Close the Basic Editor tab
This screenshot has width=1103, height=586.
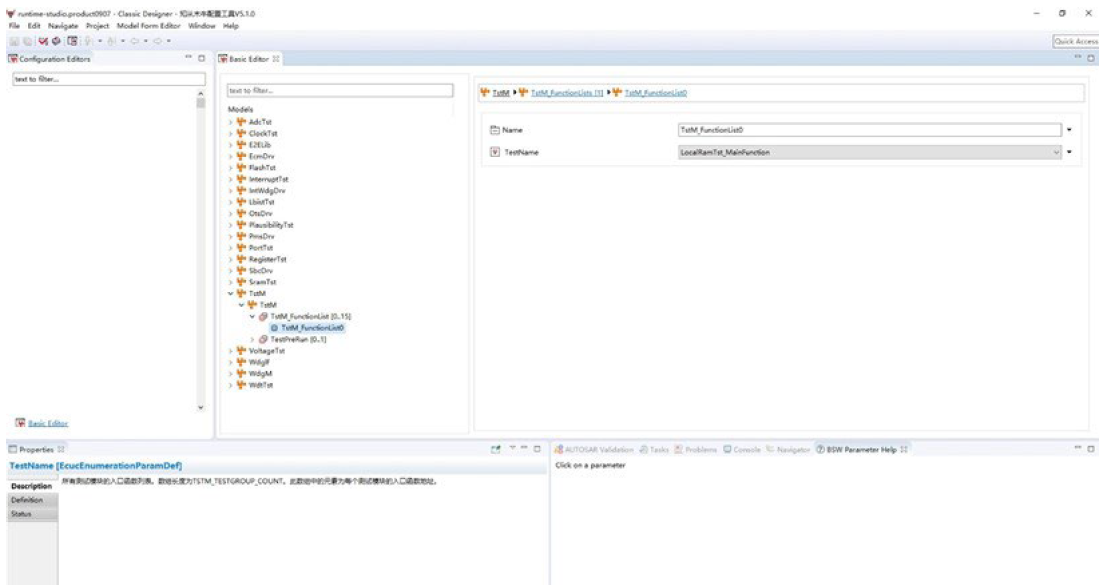point(276,60)
